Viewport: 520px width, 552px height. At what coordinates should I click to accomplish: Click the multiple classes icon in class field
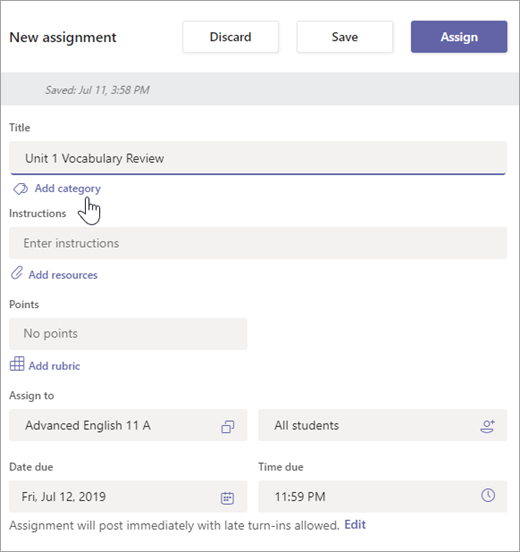click(x=228, y=426)
